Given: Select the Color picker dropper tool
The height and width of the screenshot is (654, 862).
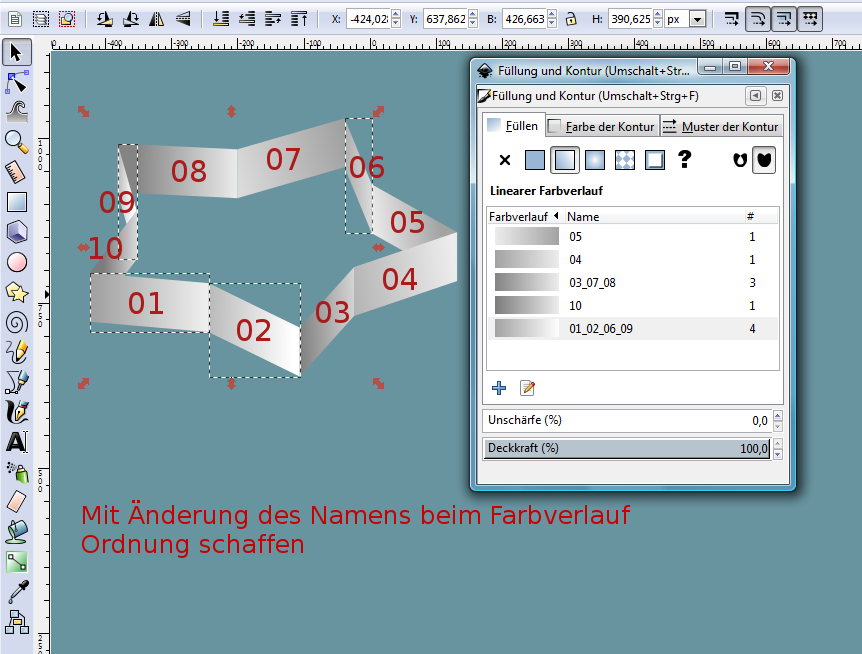Looking at the screenshot, I should (16, 593).
